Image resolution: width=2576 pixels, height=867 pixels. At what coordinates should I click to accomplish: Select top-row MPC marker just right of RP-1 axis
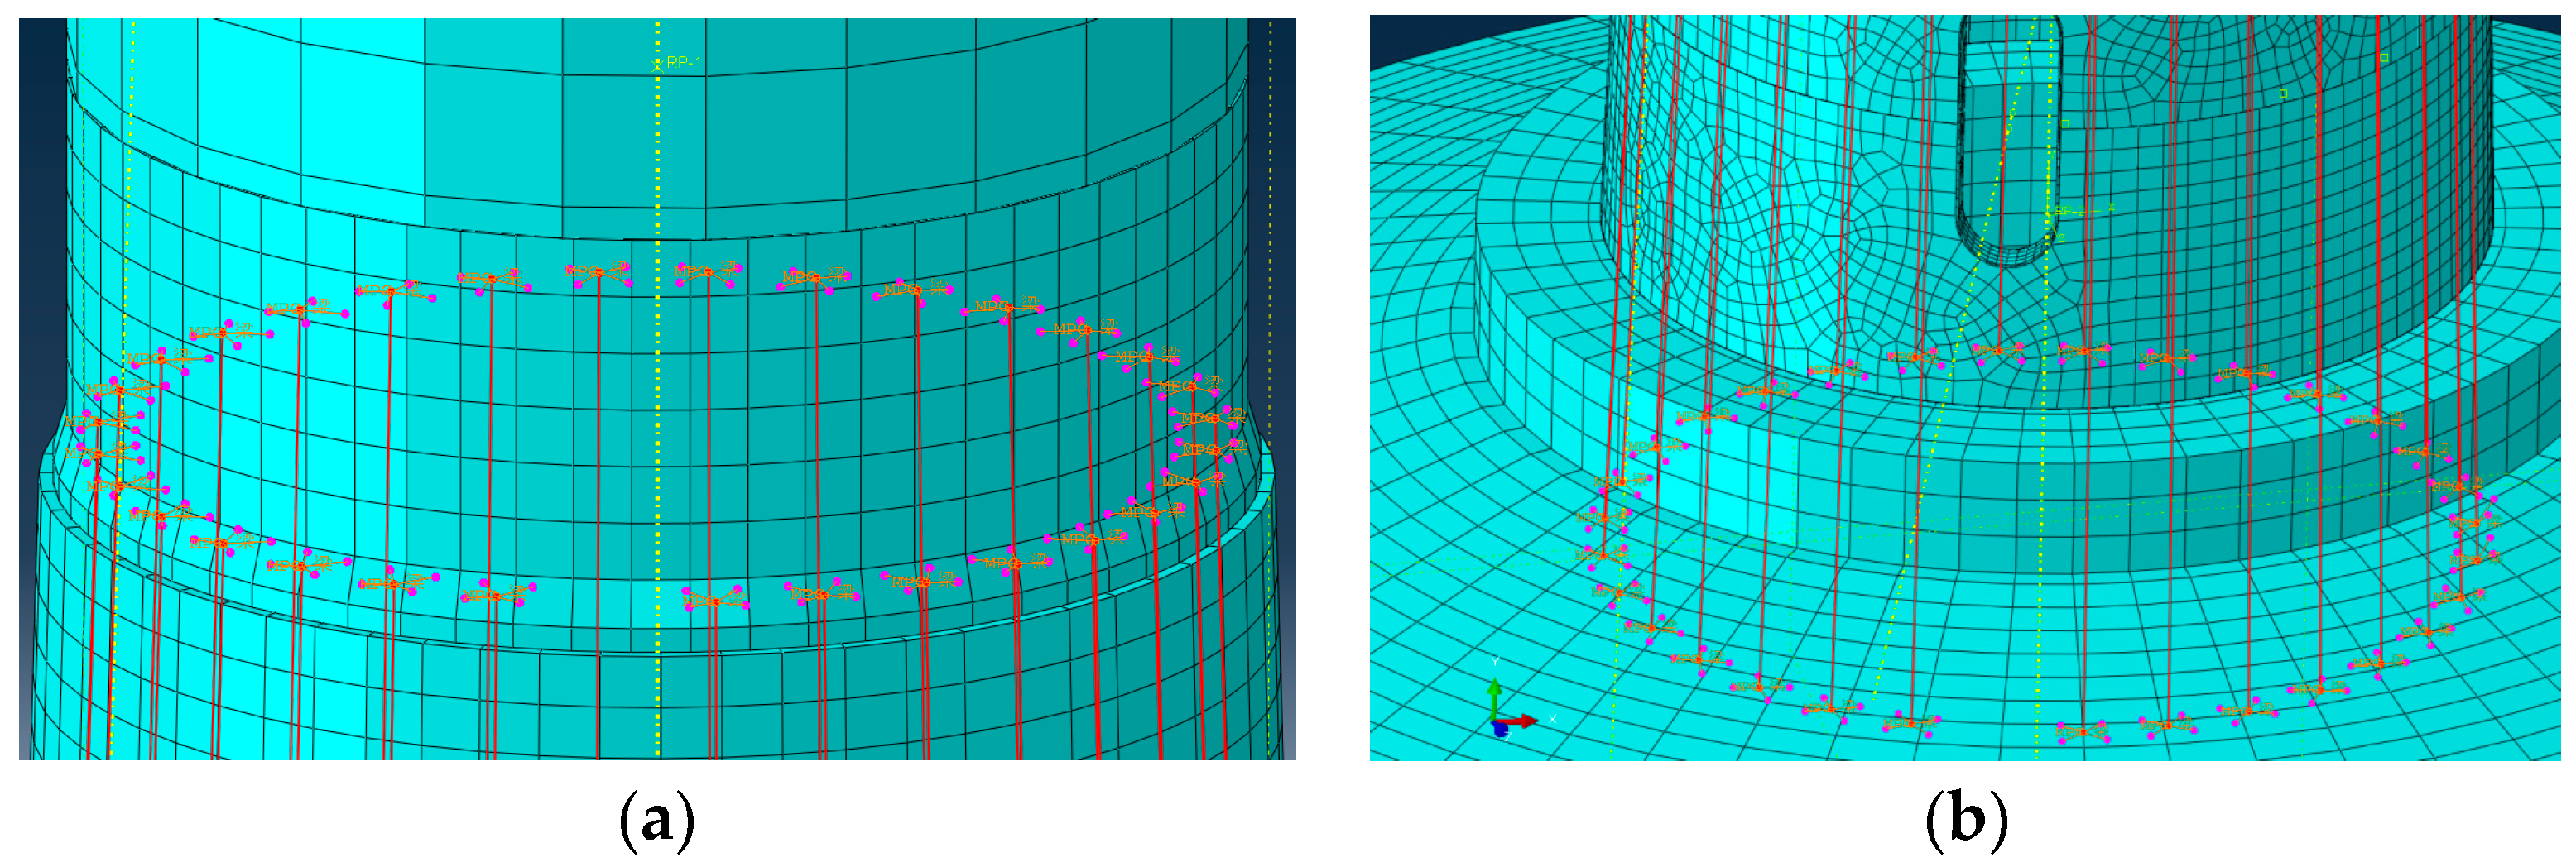point(706,272)
